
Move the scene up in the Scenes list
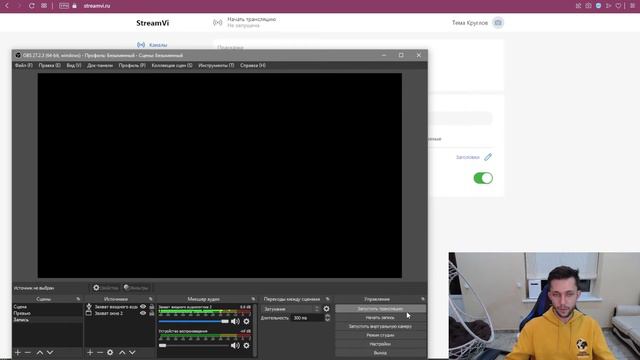pos(40,352)
